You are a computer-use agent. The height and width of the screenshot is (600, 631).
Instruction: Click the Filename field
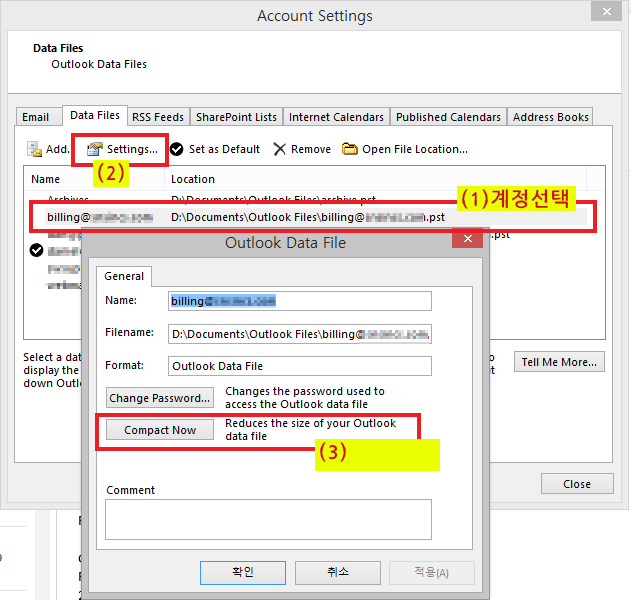click(x=300, y=334)
